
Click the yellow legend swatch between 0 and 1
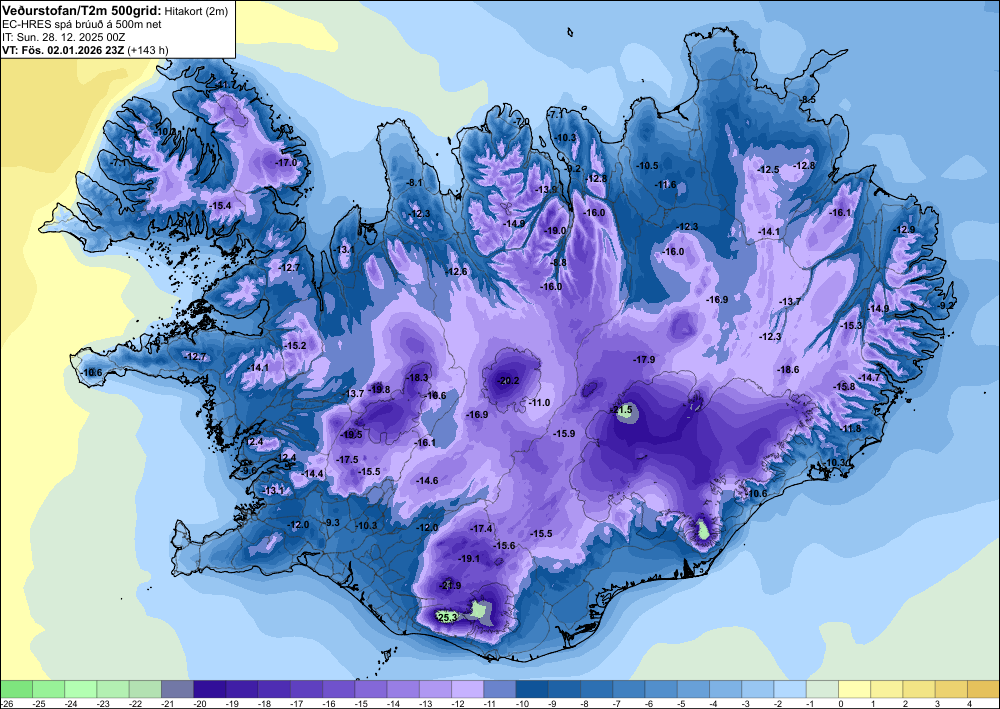point(855,689)
